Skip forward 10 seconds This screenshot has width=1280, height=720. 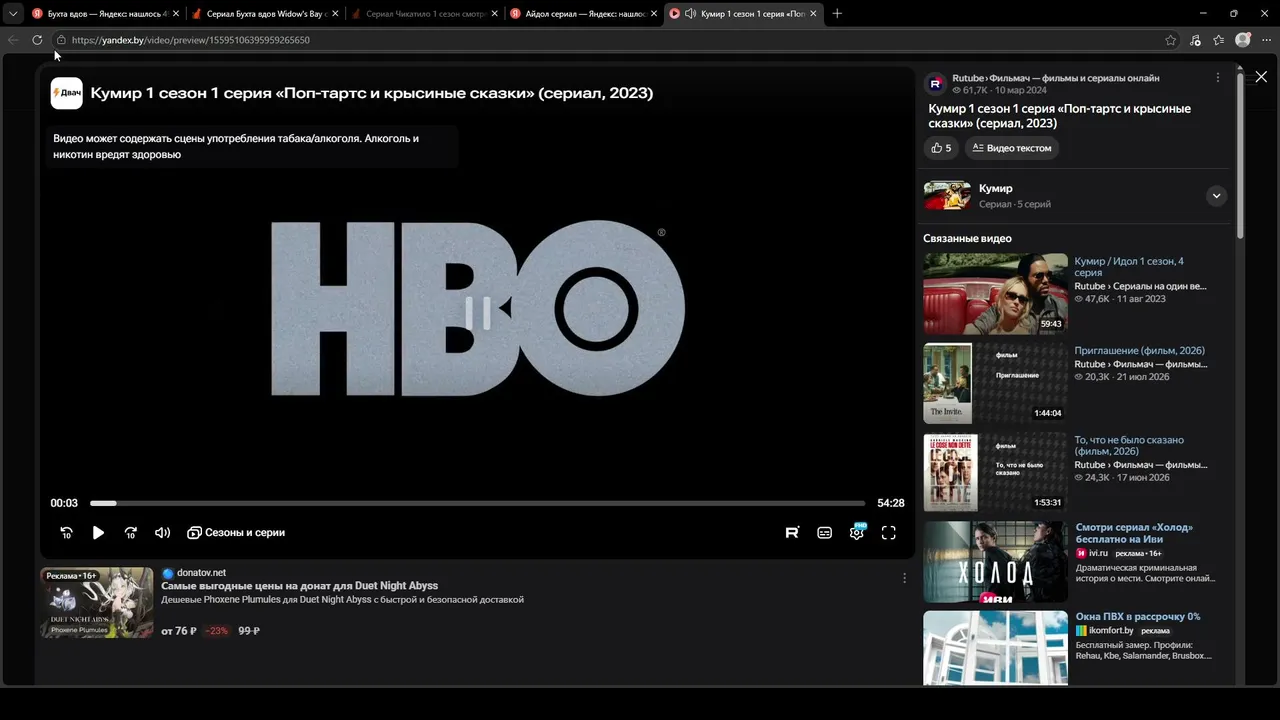pyautogui.click(x=130, y=533)
